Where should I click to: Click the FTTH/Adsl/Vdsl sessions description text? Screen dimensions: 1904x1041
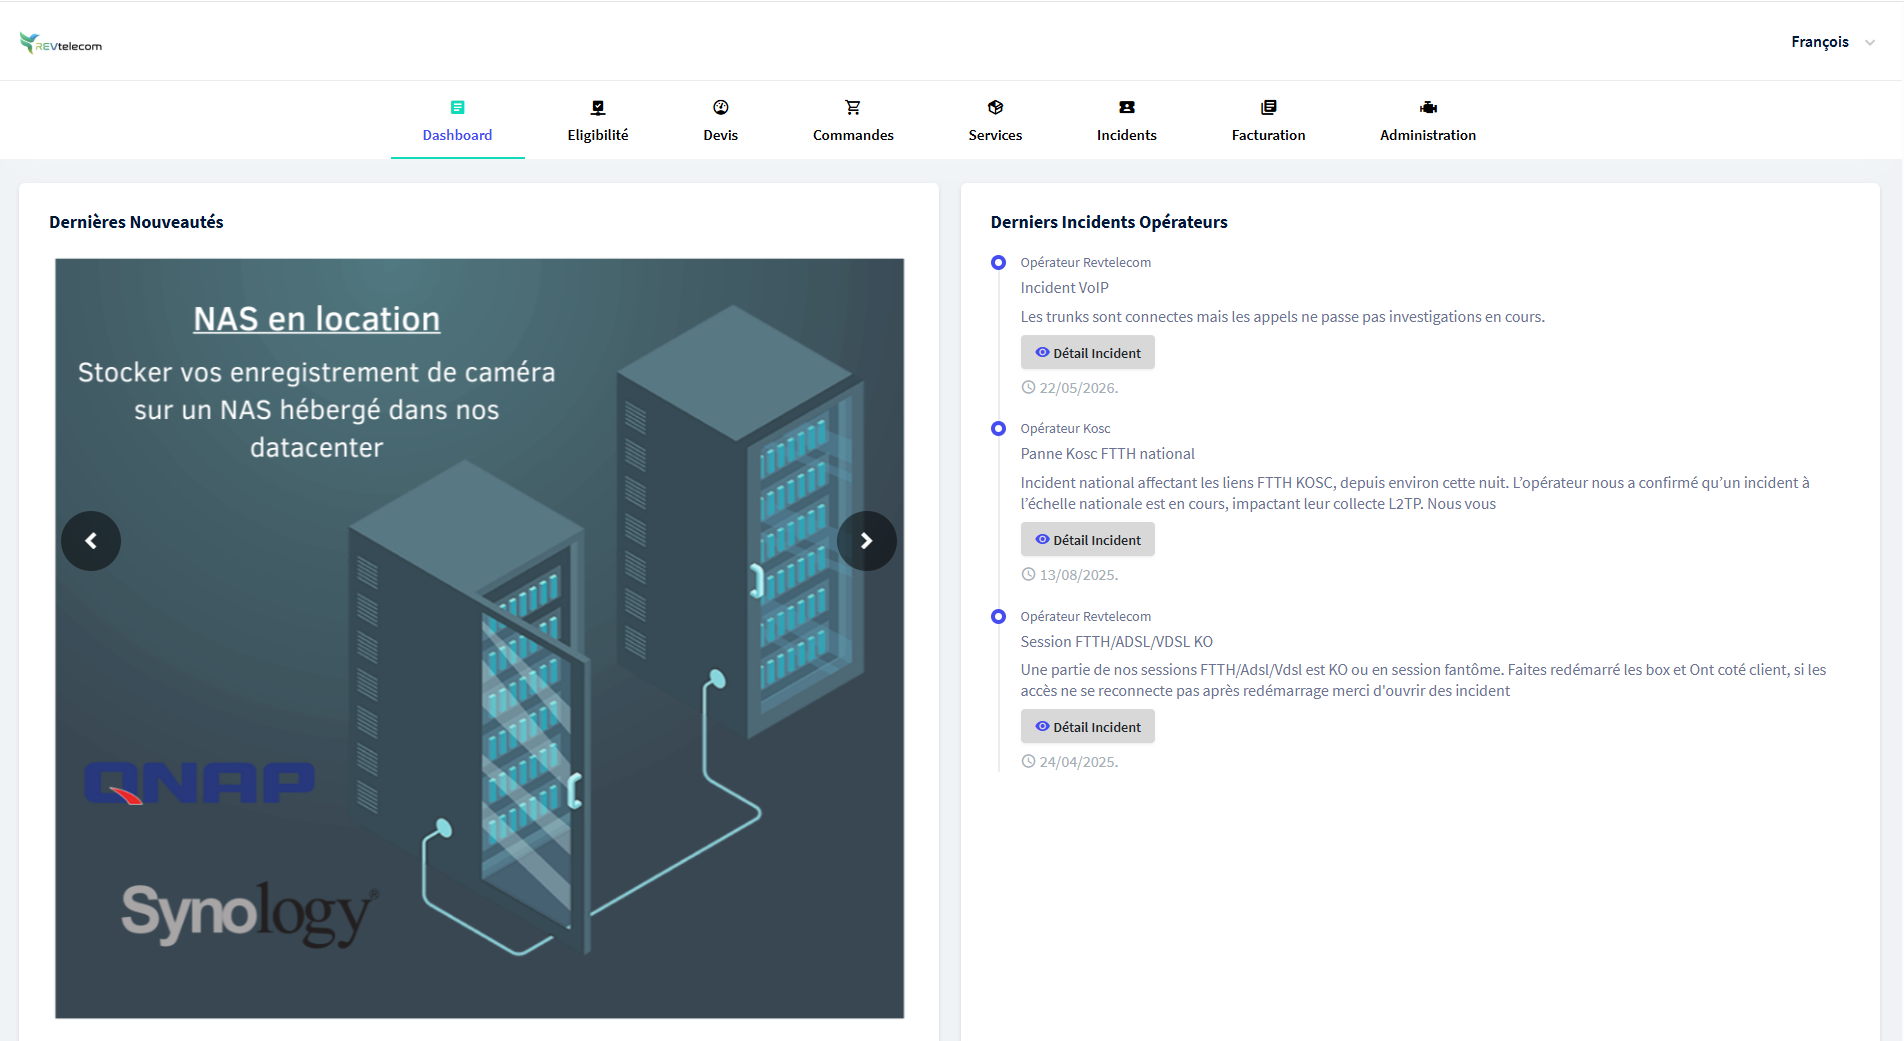(1423, 680)
